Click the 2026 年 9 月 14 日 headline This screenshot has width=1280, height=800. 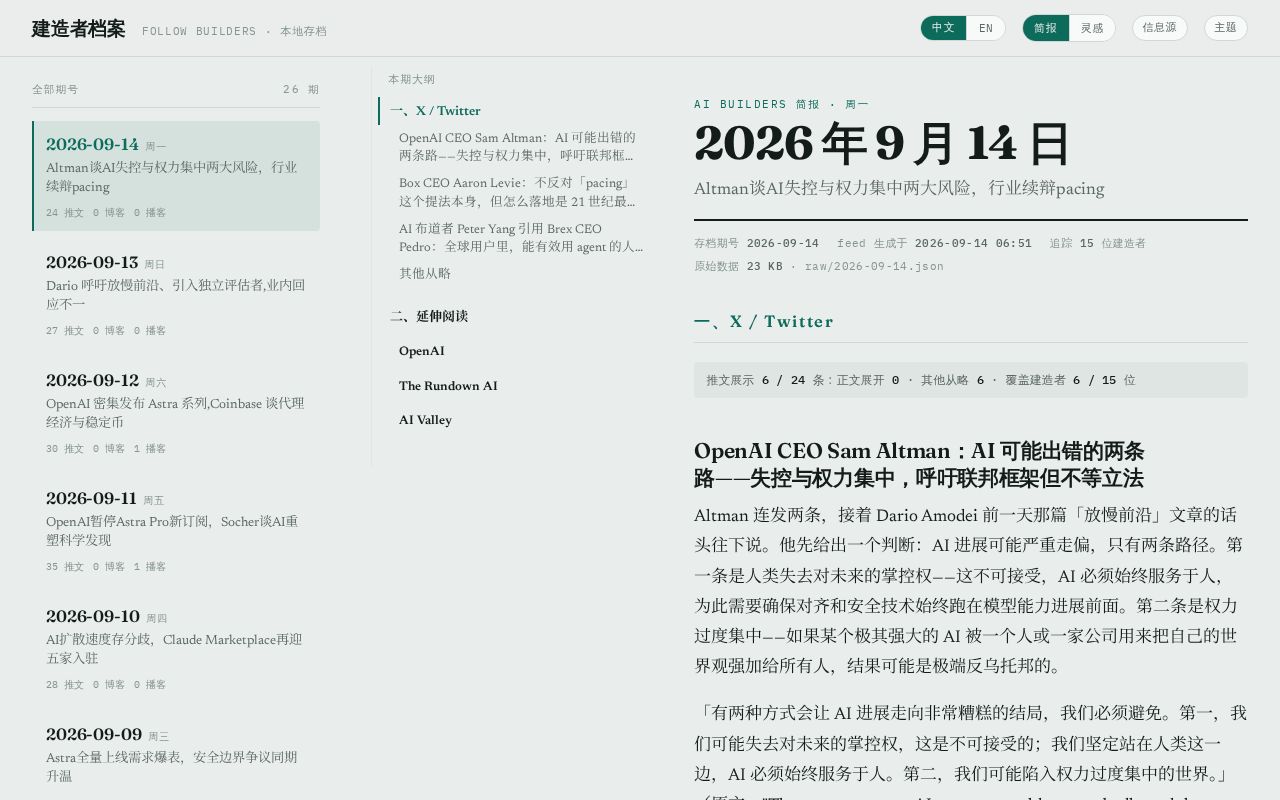pos(883,144)
